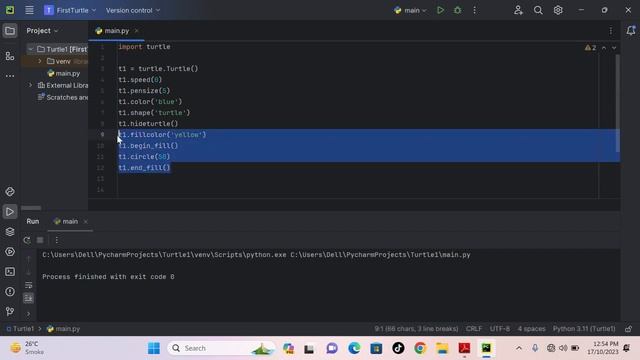Open the Terminal tool window icon
This screenshot has height=360, width=640.
pos(10,271)
